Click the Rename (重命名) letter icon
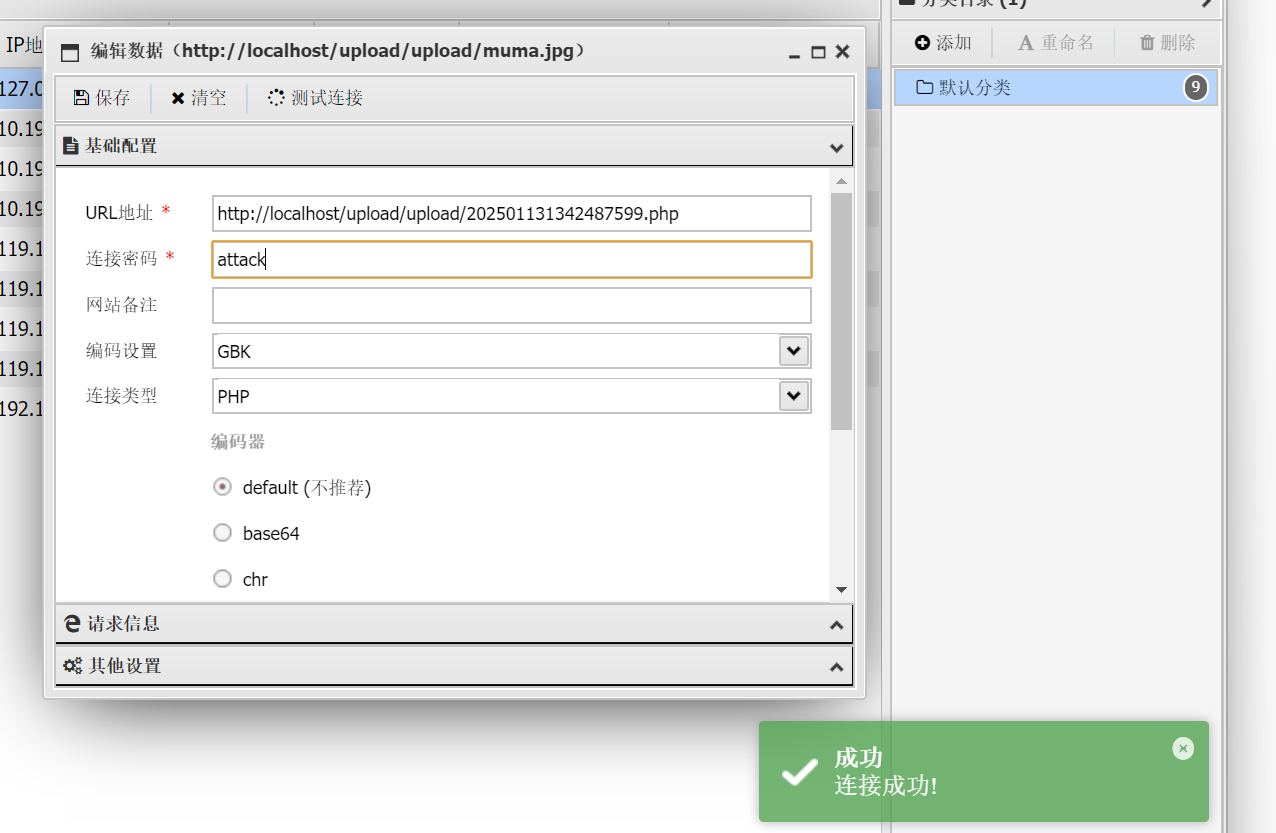The image size is (1276, 833). pos(1025,43)
